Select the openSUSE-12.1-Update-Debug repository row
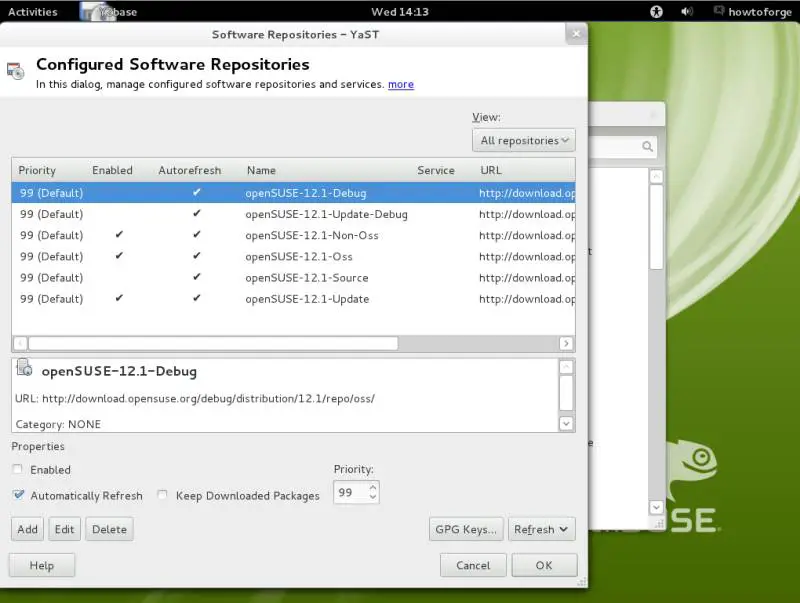Screen dimensions: 800x603 coord(293,214)
